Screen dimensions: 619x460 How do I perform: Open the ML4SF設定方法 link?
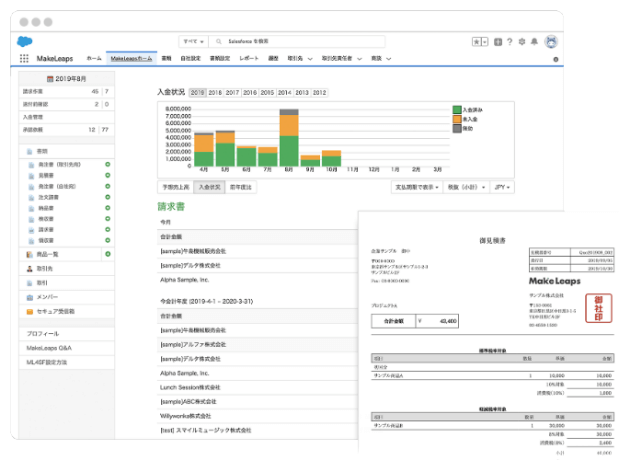point(47,362)
